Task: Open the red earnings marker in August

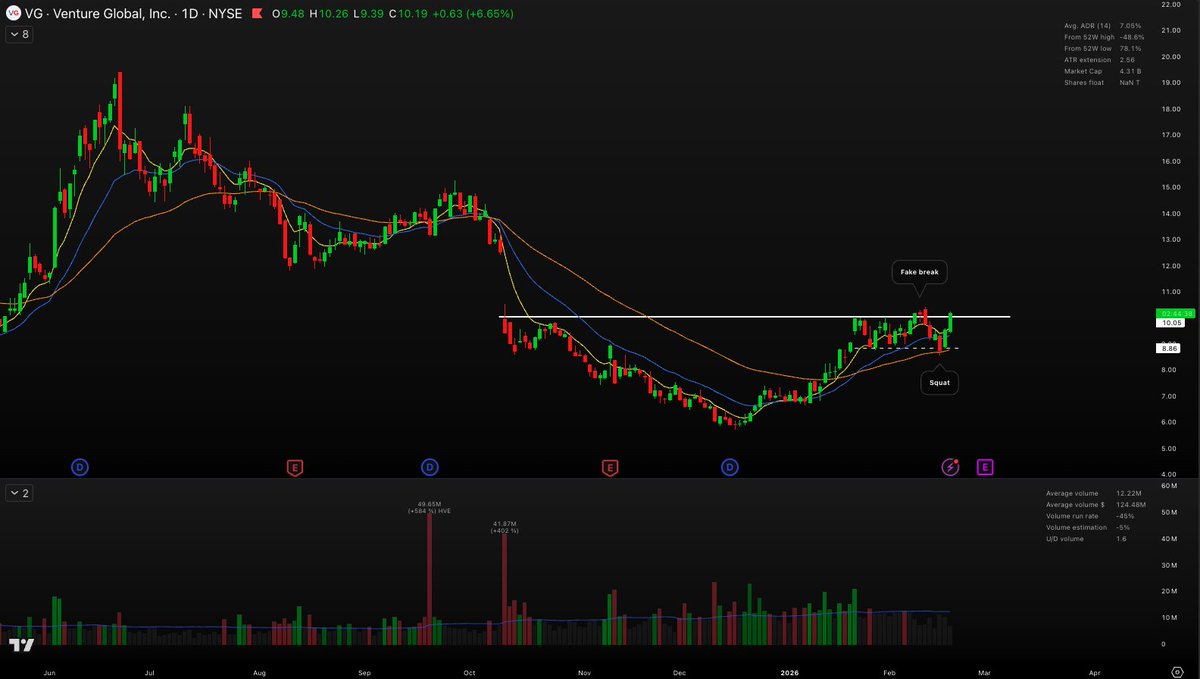Action: pyautogui.click(x=295, y=467)
